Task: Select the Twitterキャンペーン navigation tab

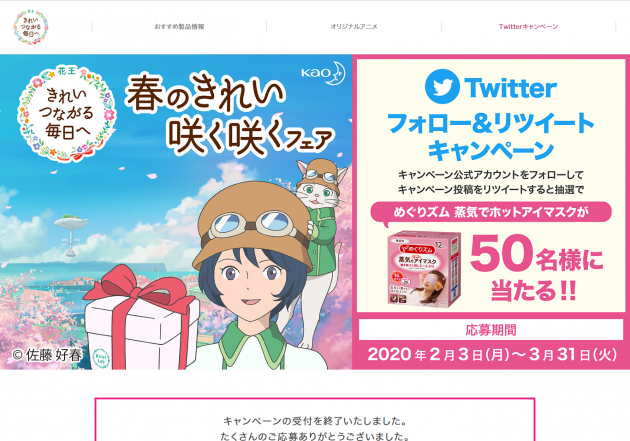Action: (528, 27)
